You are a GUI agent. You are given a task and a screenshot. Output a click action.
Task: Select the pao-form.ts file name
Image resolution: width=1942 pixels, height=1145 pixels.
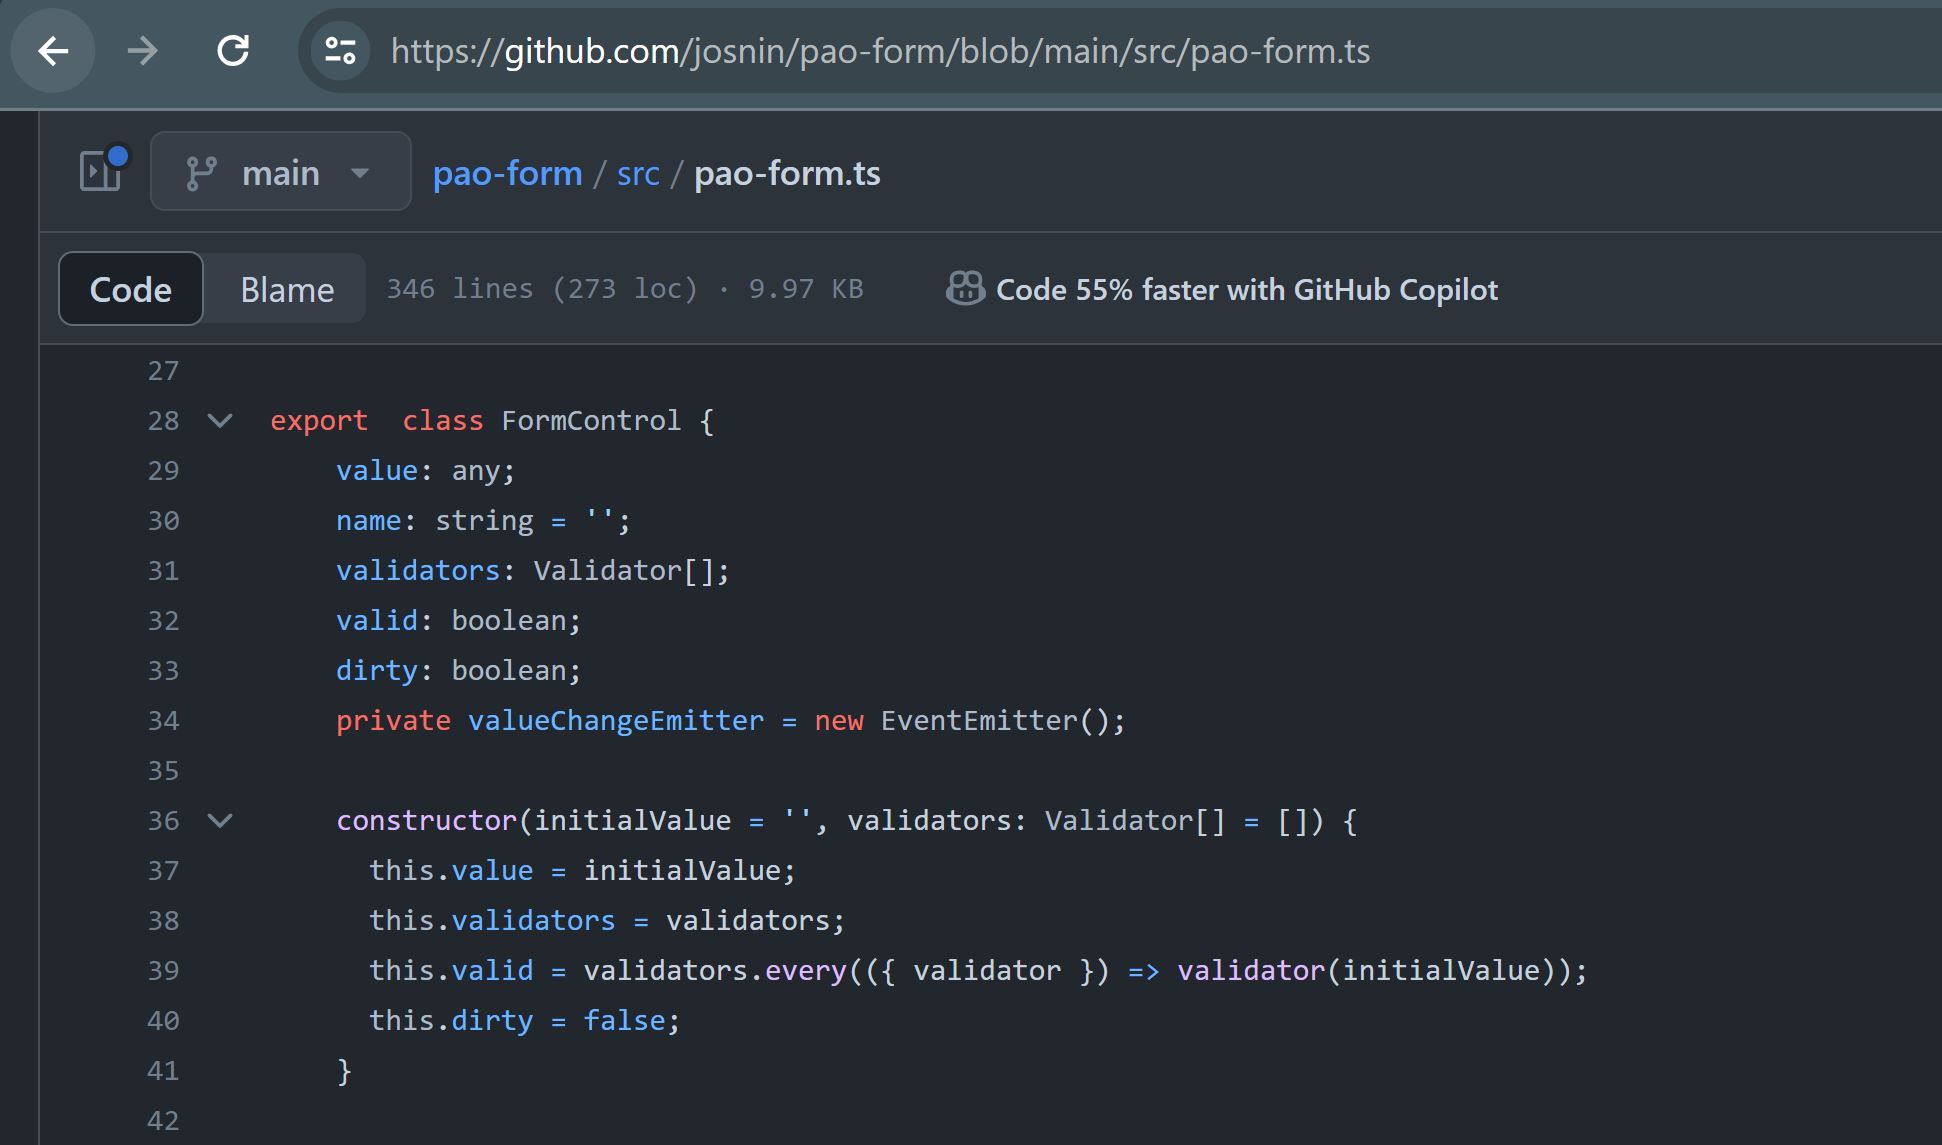click(787, 173)
